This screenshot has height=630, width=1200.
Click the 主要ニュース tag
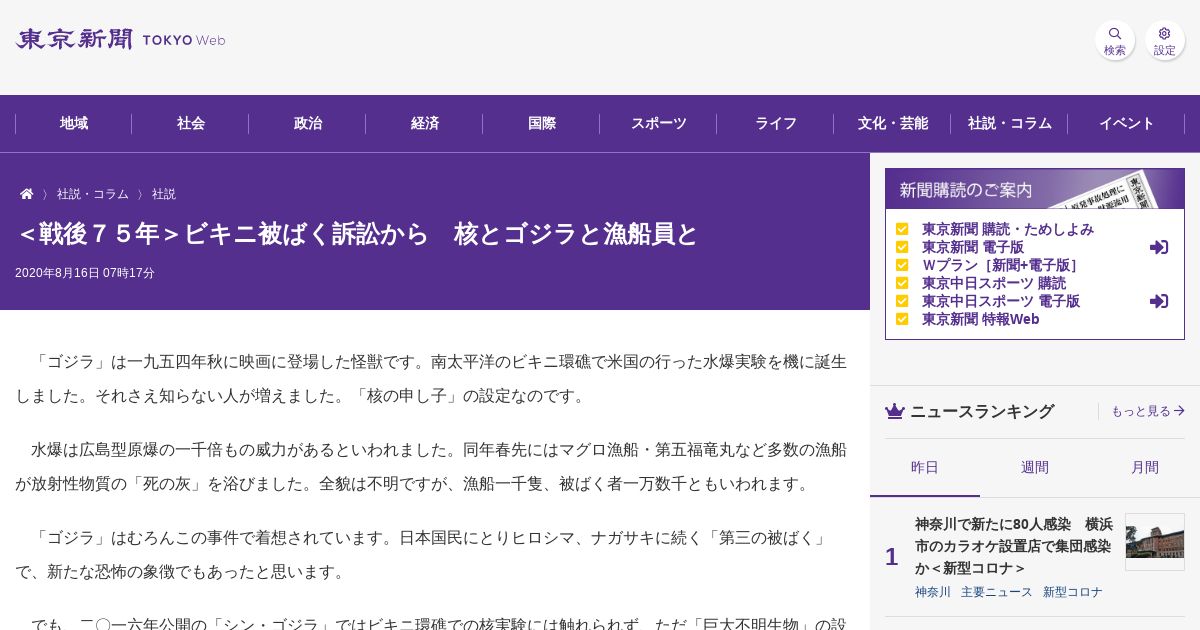click(997, 592)
